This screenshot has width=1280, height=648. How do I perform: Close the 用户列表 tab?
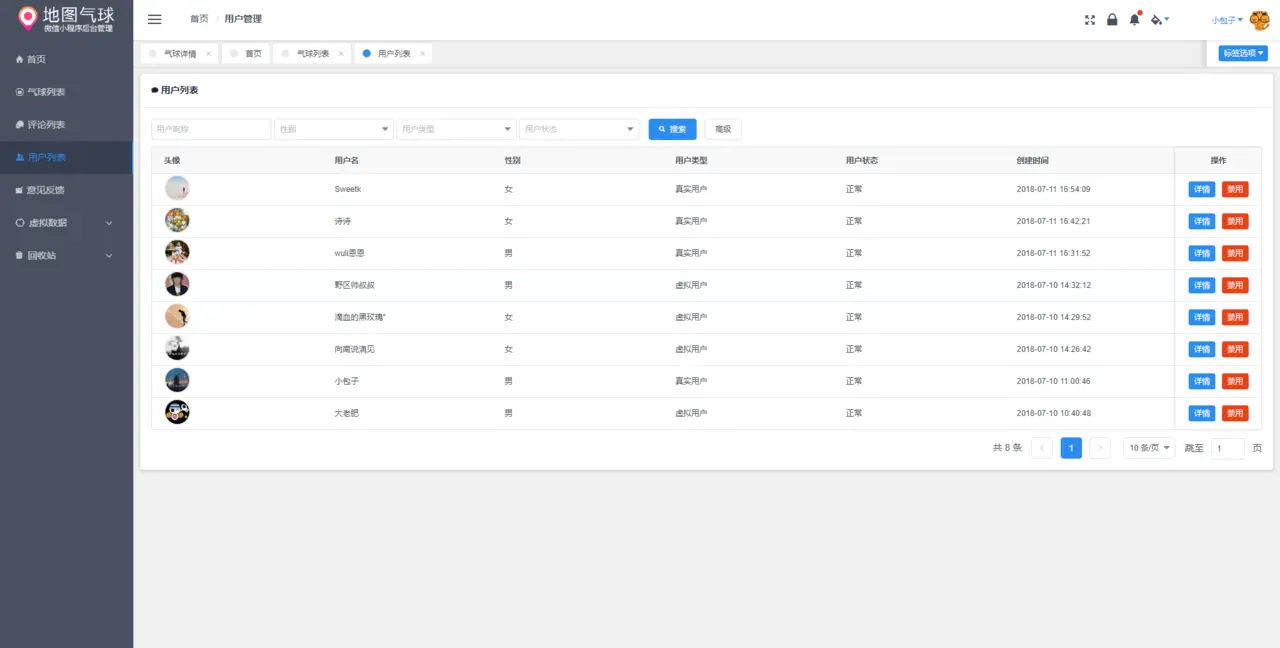click(x=422, y=54)
